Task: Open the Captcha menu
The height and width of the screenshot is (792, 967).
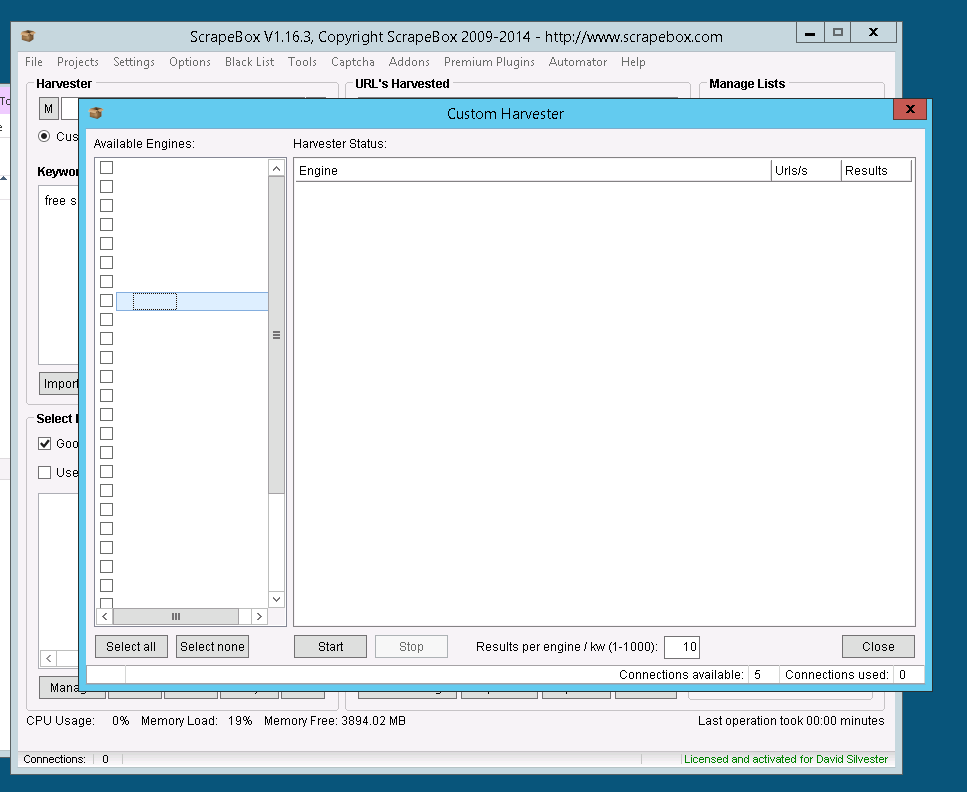Action: pos(353,62)
